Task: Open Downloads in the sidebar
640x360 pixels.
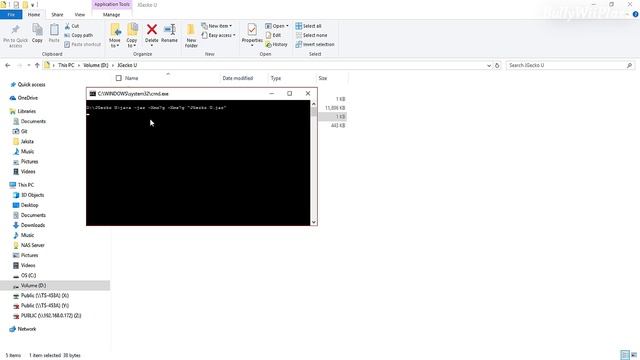Action: (33, 225)
